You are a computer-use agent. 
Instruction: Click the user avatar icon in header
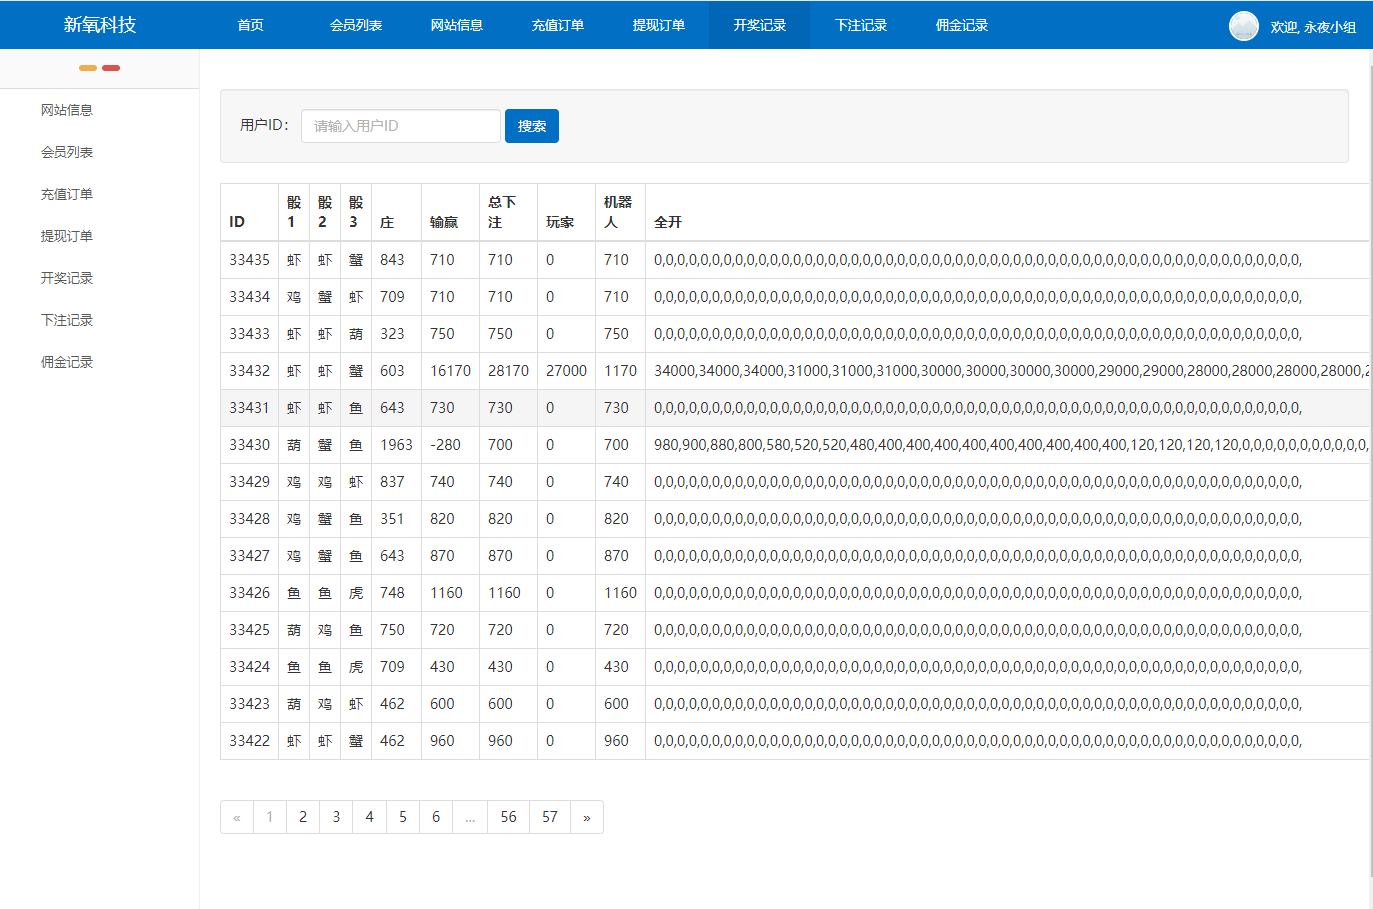click(x=1243, y=26)
